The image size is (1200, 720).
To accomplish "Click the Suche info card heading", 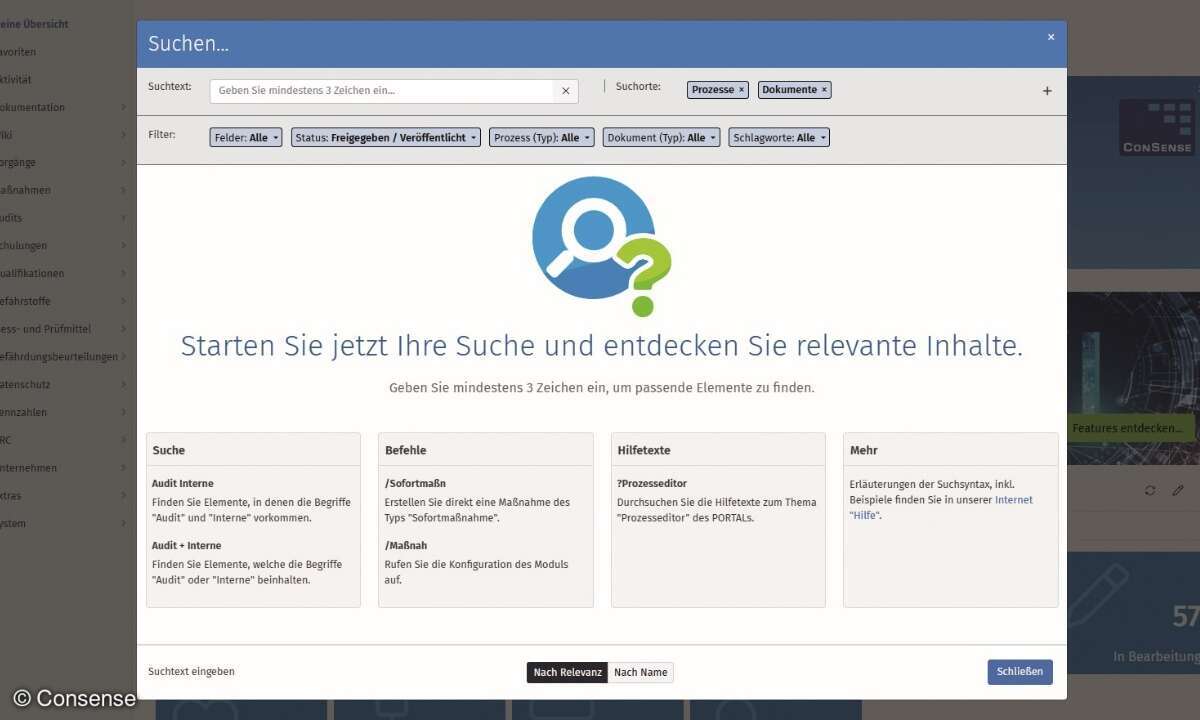I will (x=169, y=451).
